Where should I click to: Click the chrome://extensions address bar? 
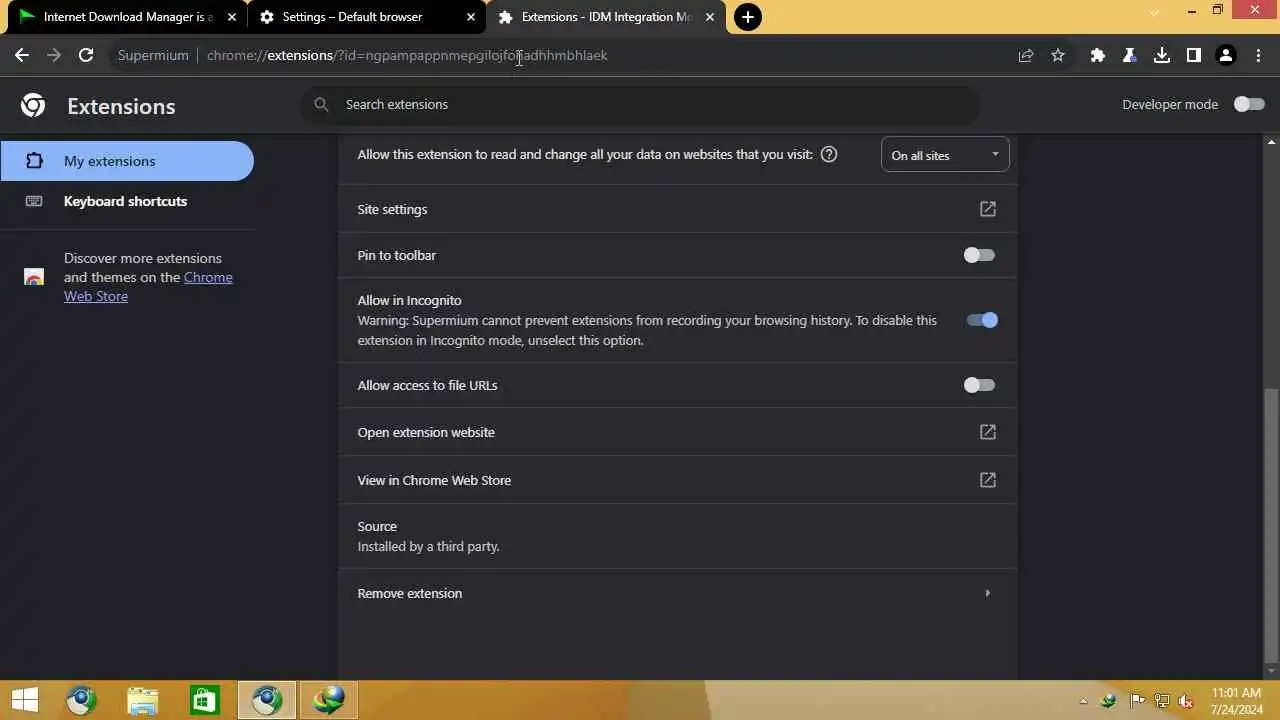click(560, 56)
